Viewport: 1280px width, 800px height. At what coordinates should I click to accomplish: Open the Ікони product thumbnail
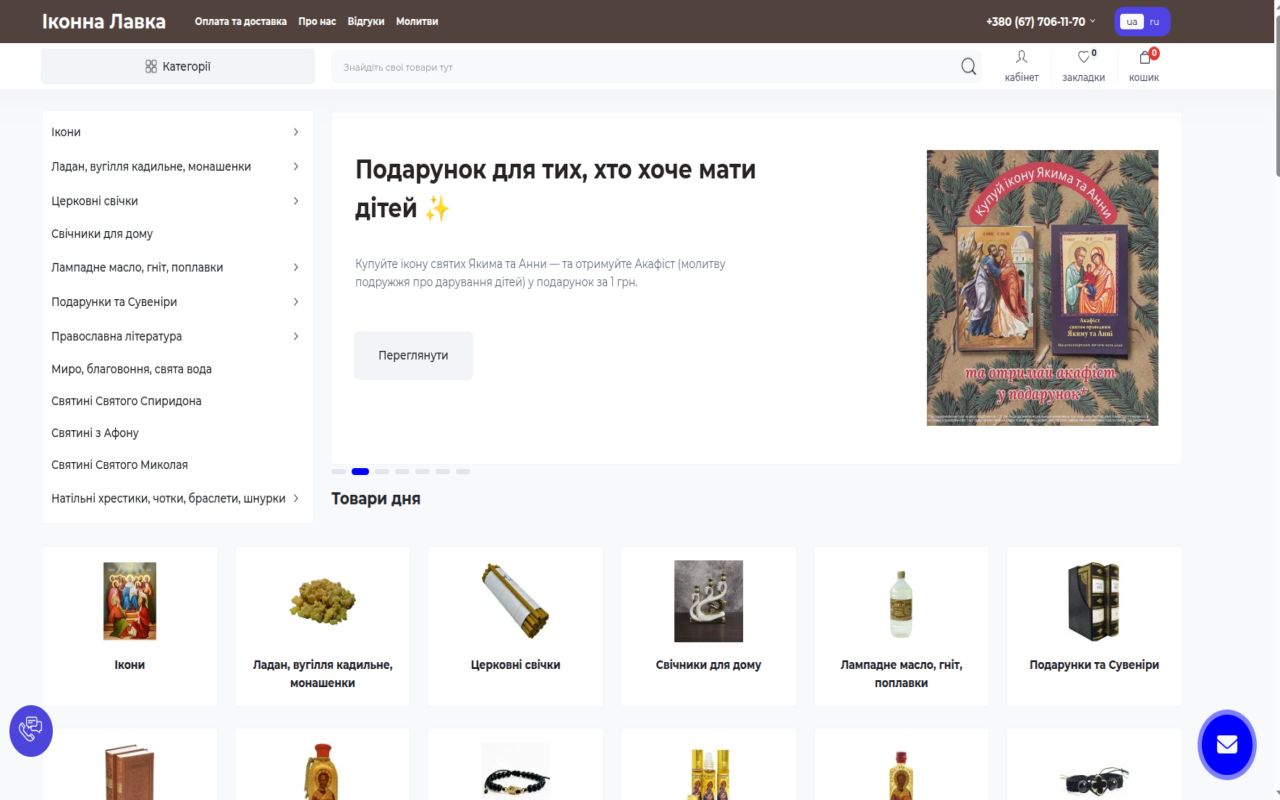[130, 601]
